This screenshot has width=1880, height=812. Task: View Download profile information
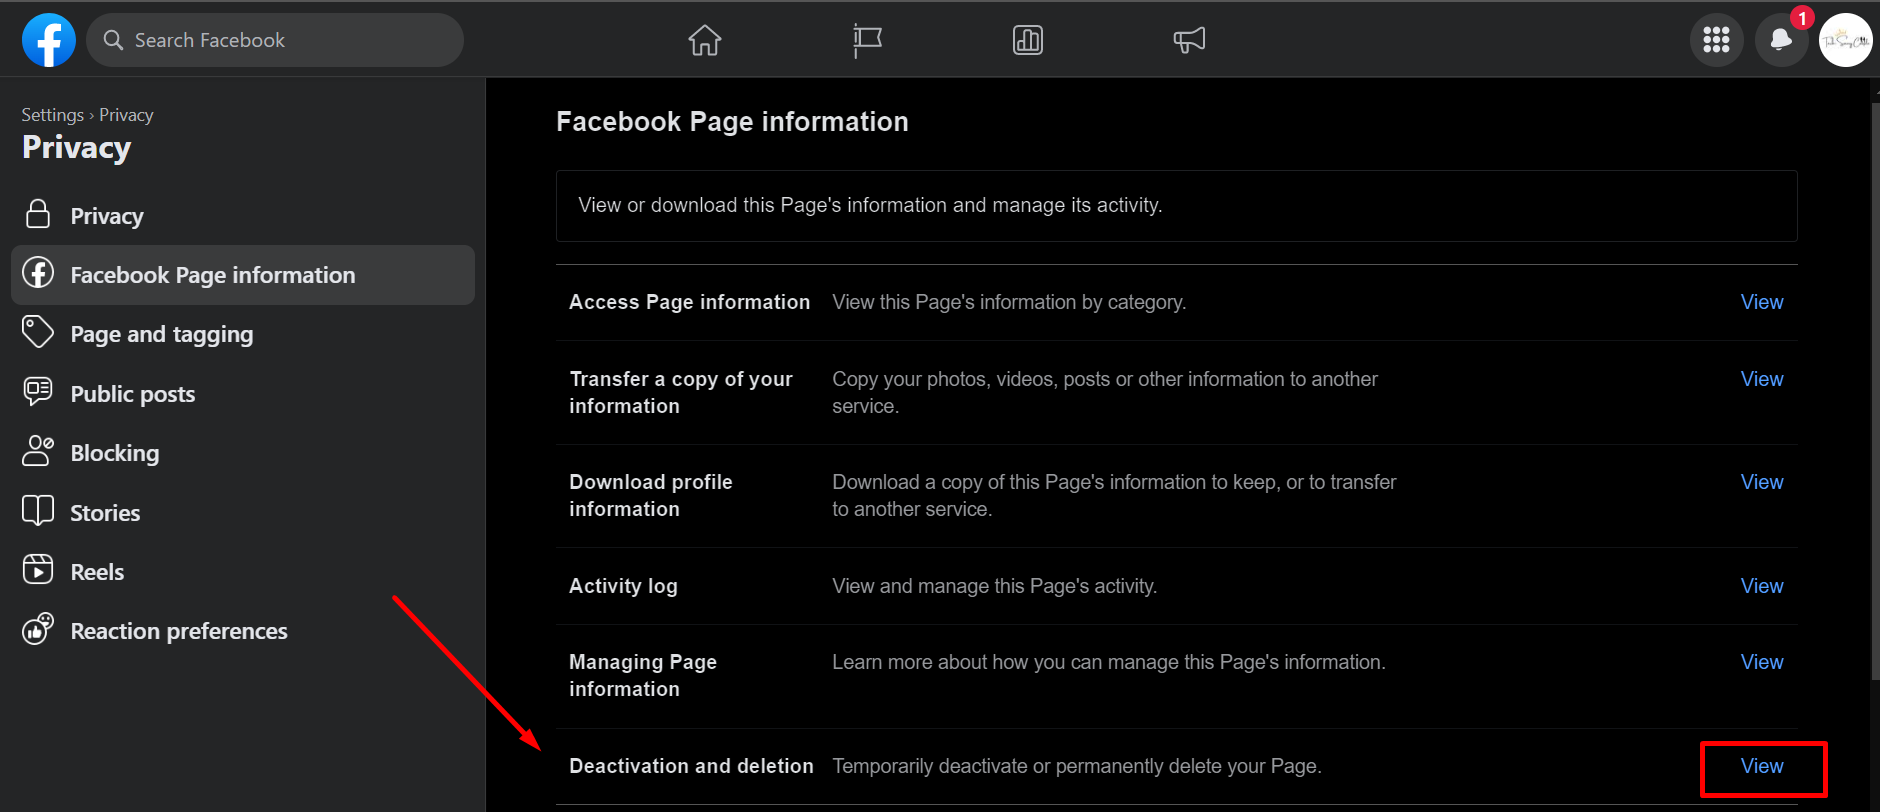pyautogui.click(x=1762, y=482)
